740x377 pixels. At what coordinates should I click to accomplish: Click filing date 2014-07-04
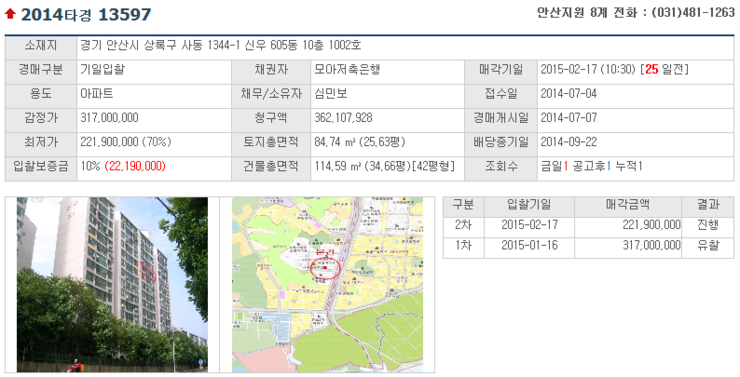click(x=569, y=93)
